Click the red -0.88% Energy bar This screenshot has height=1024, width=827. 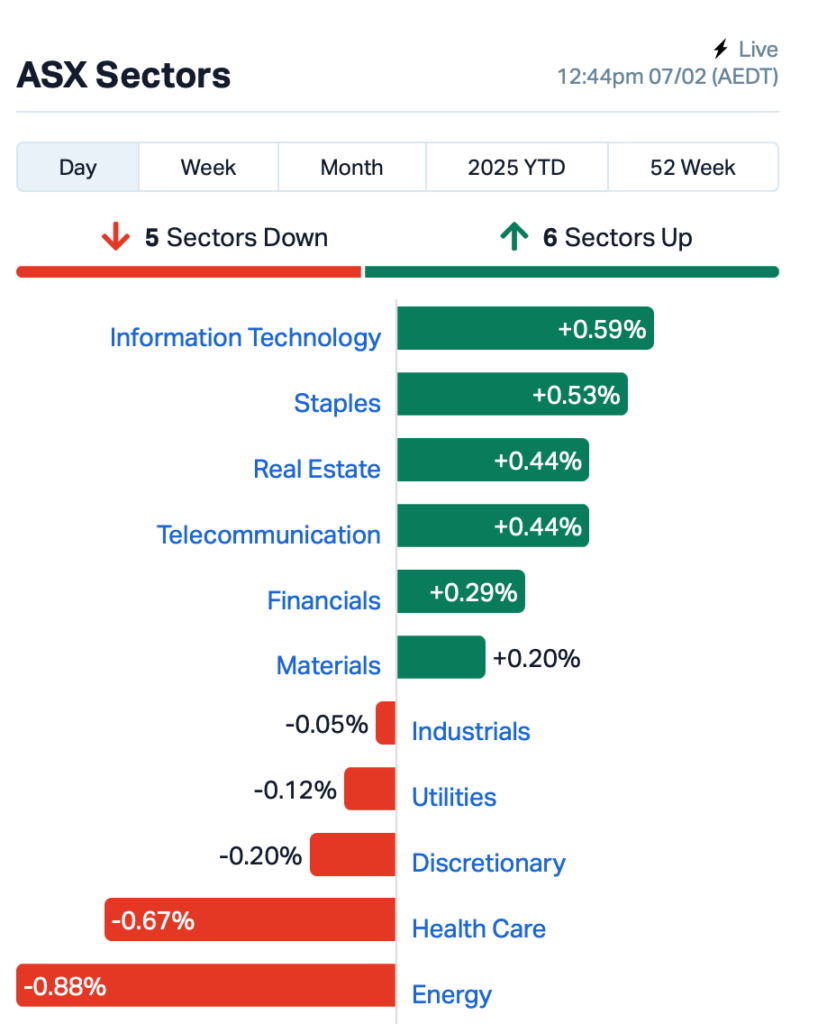pyautogui.click(x=206, y=985)
